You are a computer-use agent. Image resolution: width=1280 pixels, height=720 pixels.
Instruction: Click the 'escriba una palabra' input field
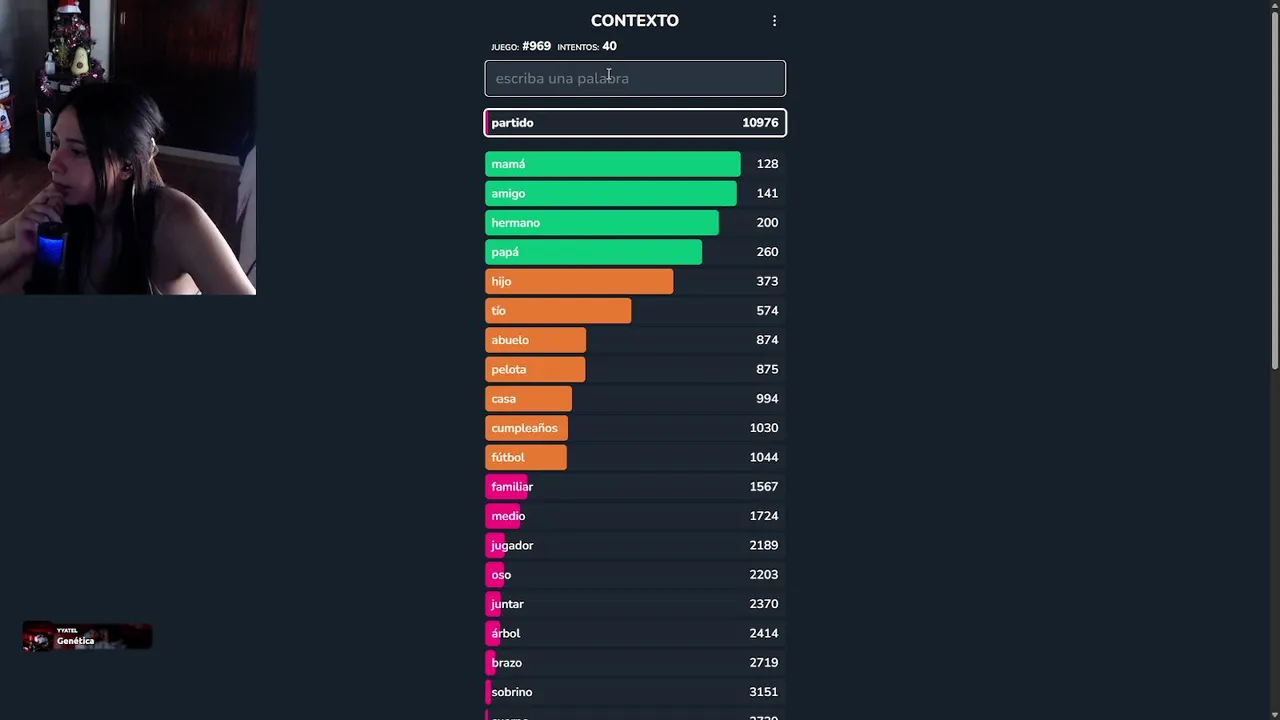(635, 78)
